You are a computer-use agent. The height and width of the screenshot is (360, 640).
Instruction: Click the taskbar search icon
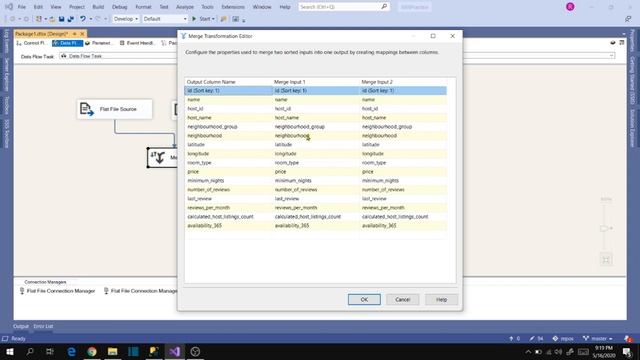click(30, 351)
